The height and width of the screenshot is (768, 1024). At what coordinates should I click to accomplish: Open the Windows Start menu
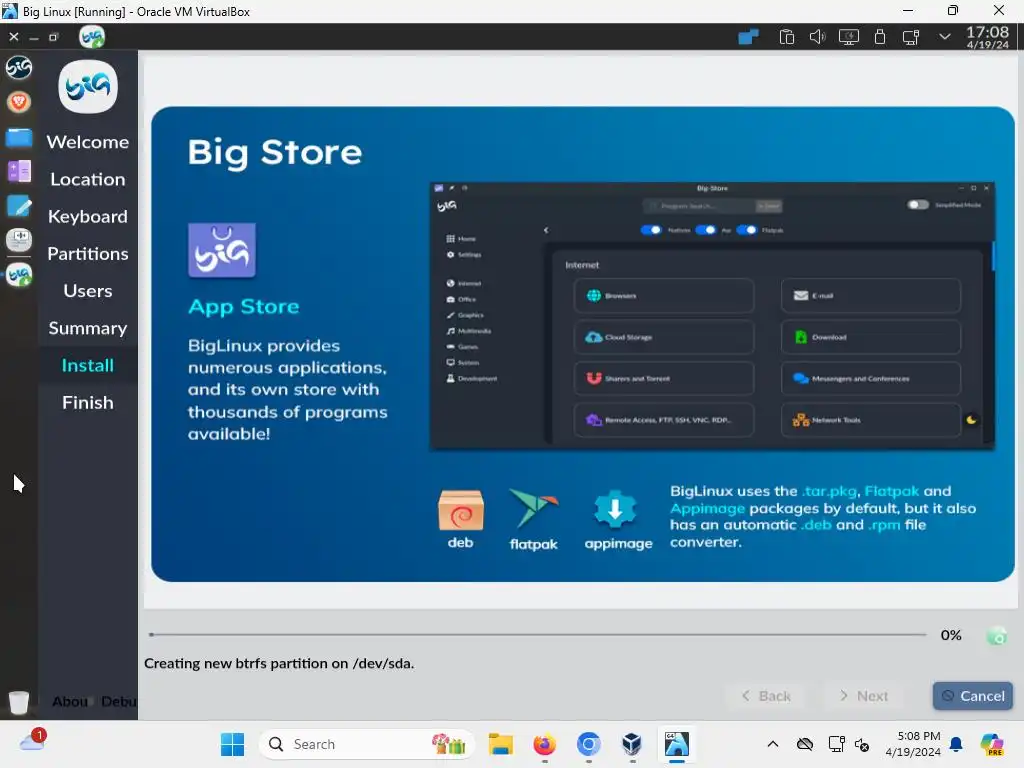[x=232, y=744]
